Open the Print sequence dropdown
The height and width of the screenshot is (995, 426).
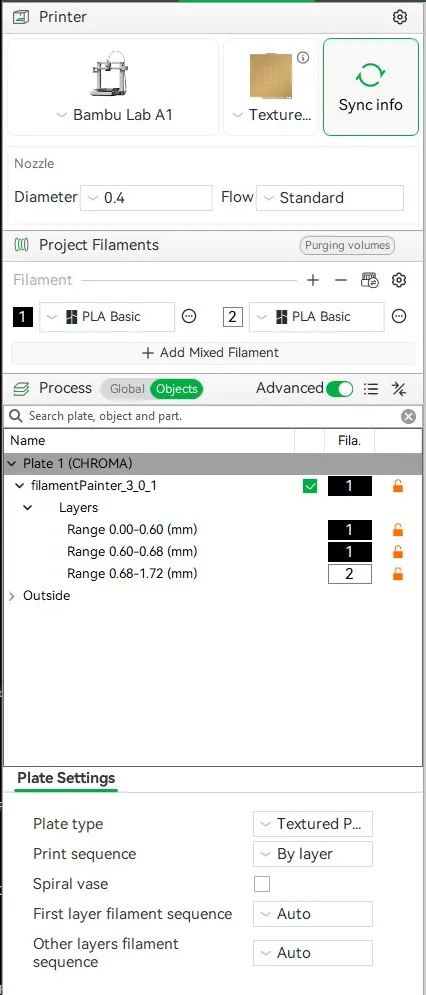coord(313,854)
